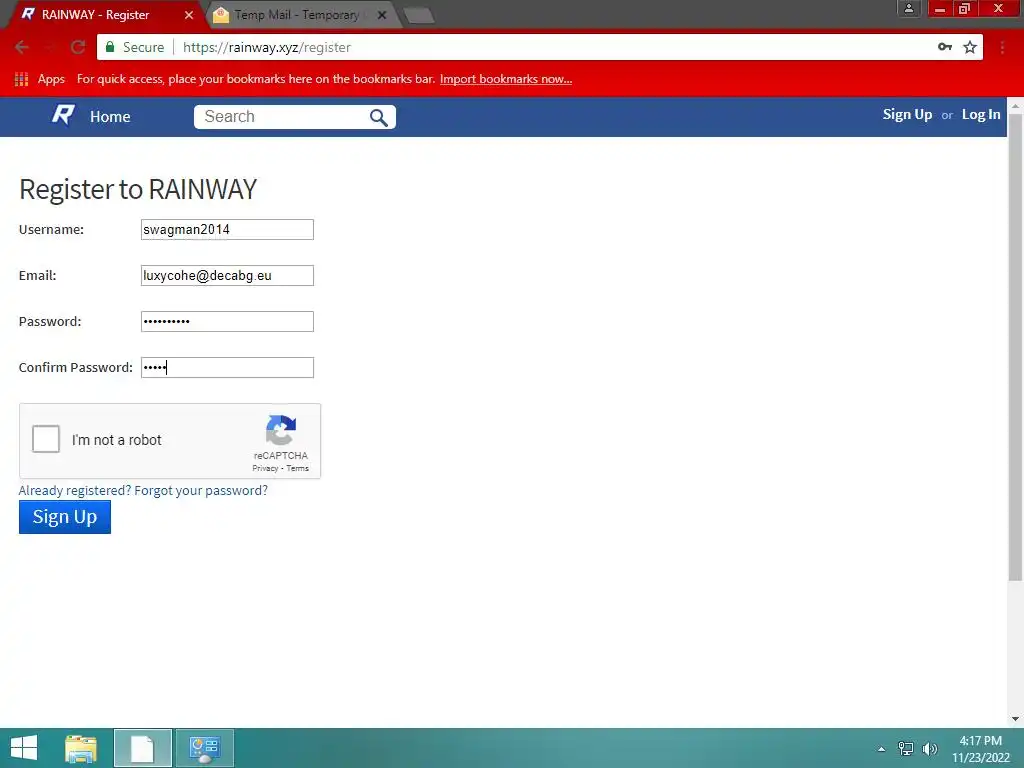Open reCAPTCHA Privacy link
Screen dimensions: 1024x768
pyautogui.click(x=265, y=468)
